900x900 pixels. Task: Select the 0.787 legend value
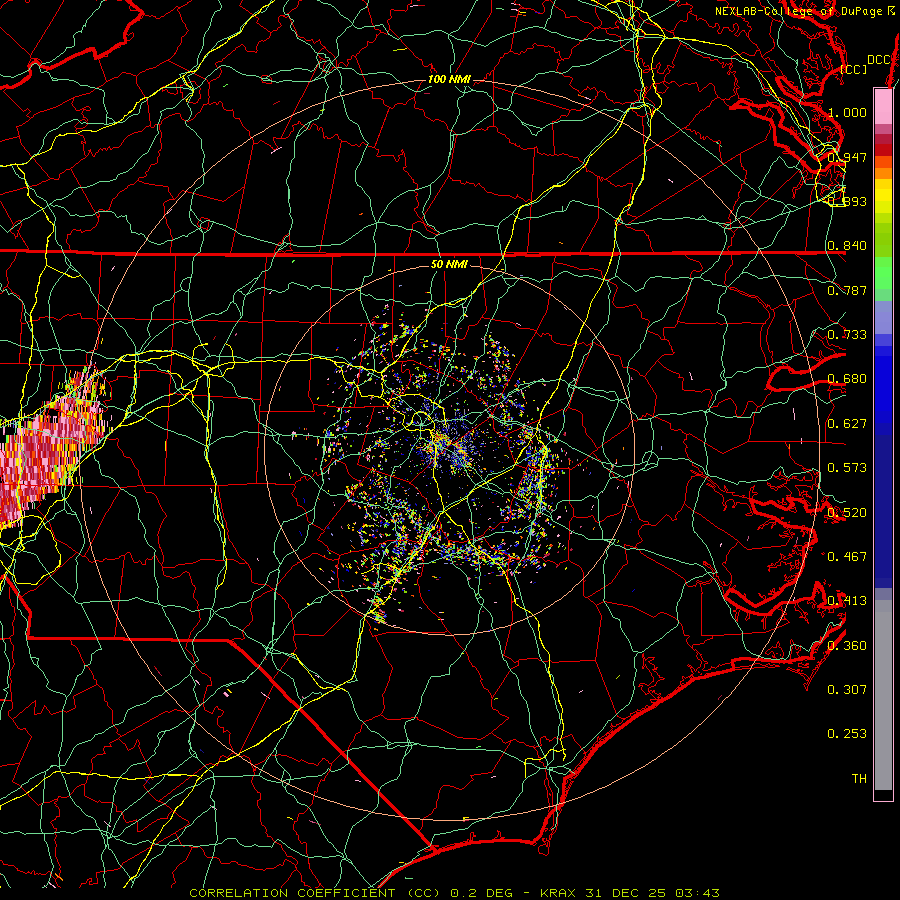pyautogui.click(x=847, y=290)
